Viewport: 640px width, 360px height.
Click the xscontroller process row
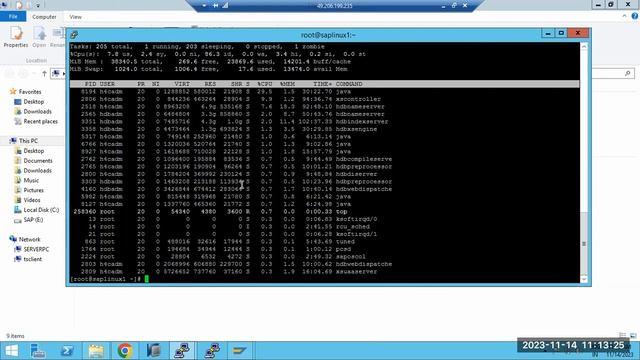(x=231, y=99)
